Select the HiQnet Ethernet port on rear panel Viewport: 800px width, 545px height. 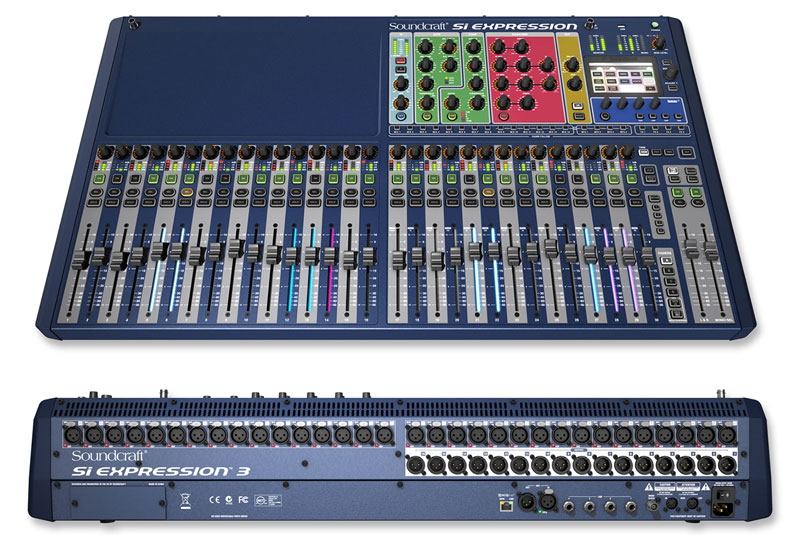(506, 506)
